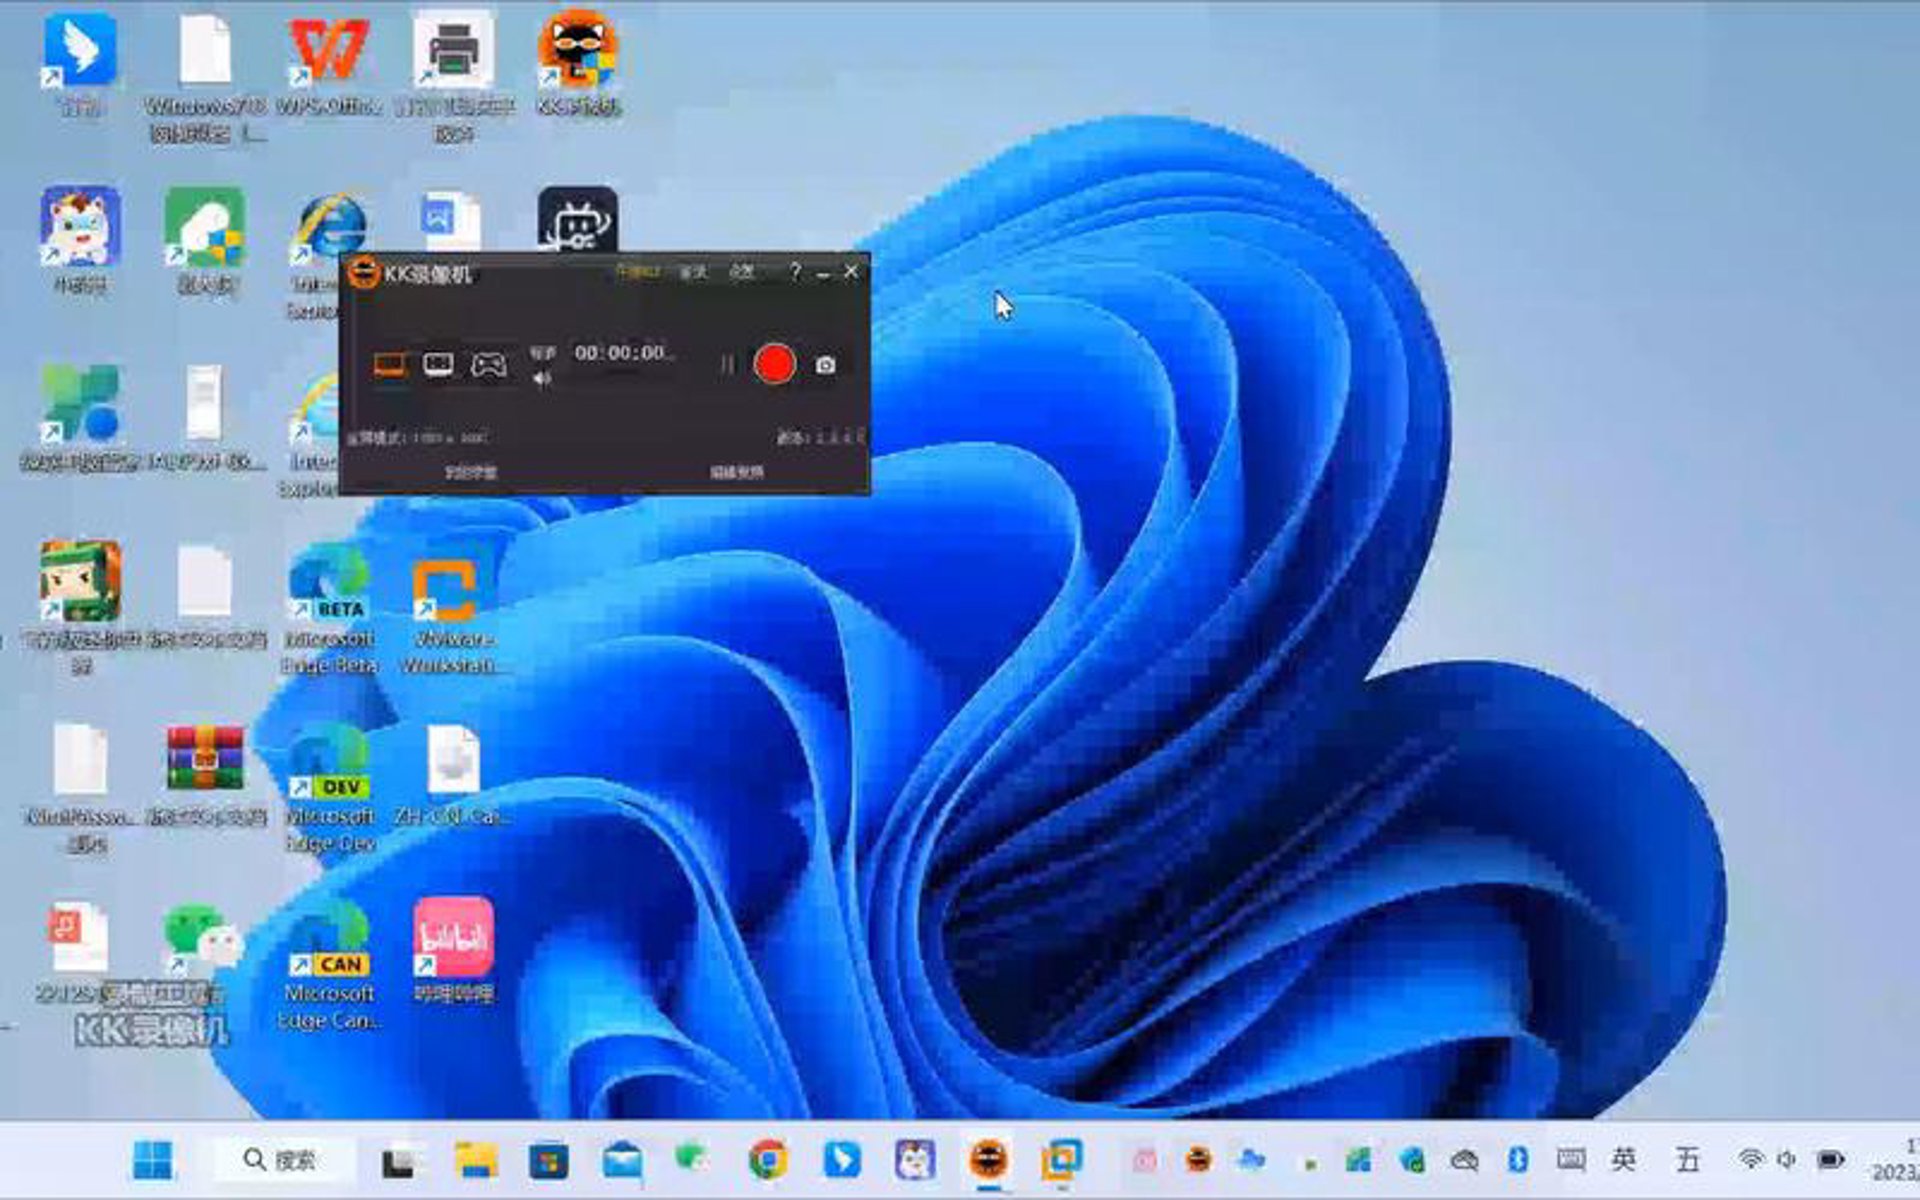Toggle the English input method indicator in tray
This screenshot has height=1200, width=1920.
pos(1623,1160)
